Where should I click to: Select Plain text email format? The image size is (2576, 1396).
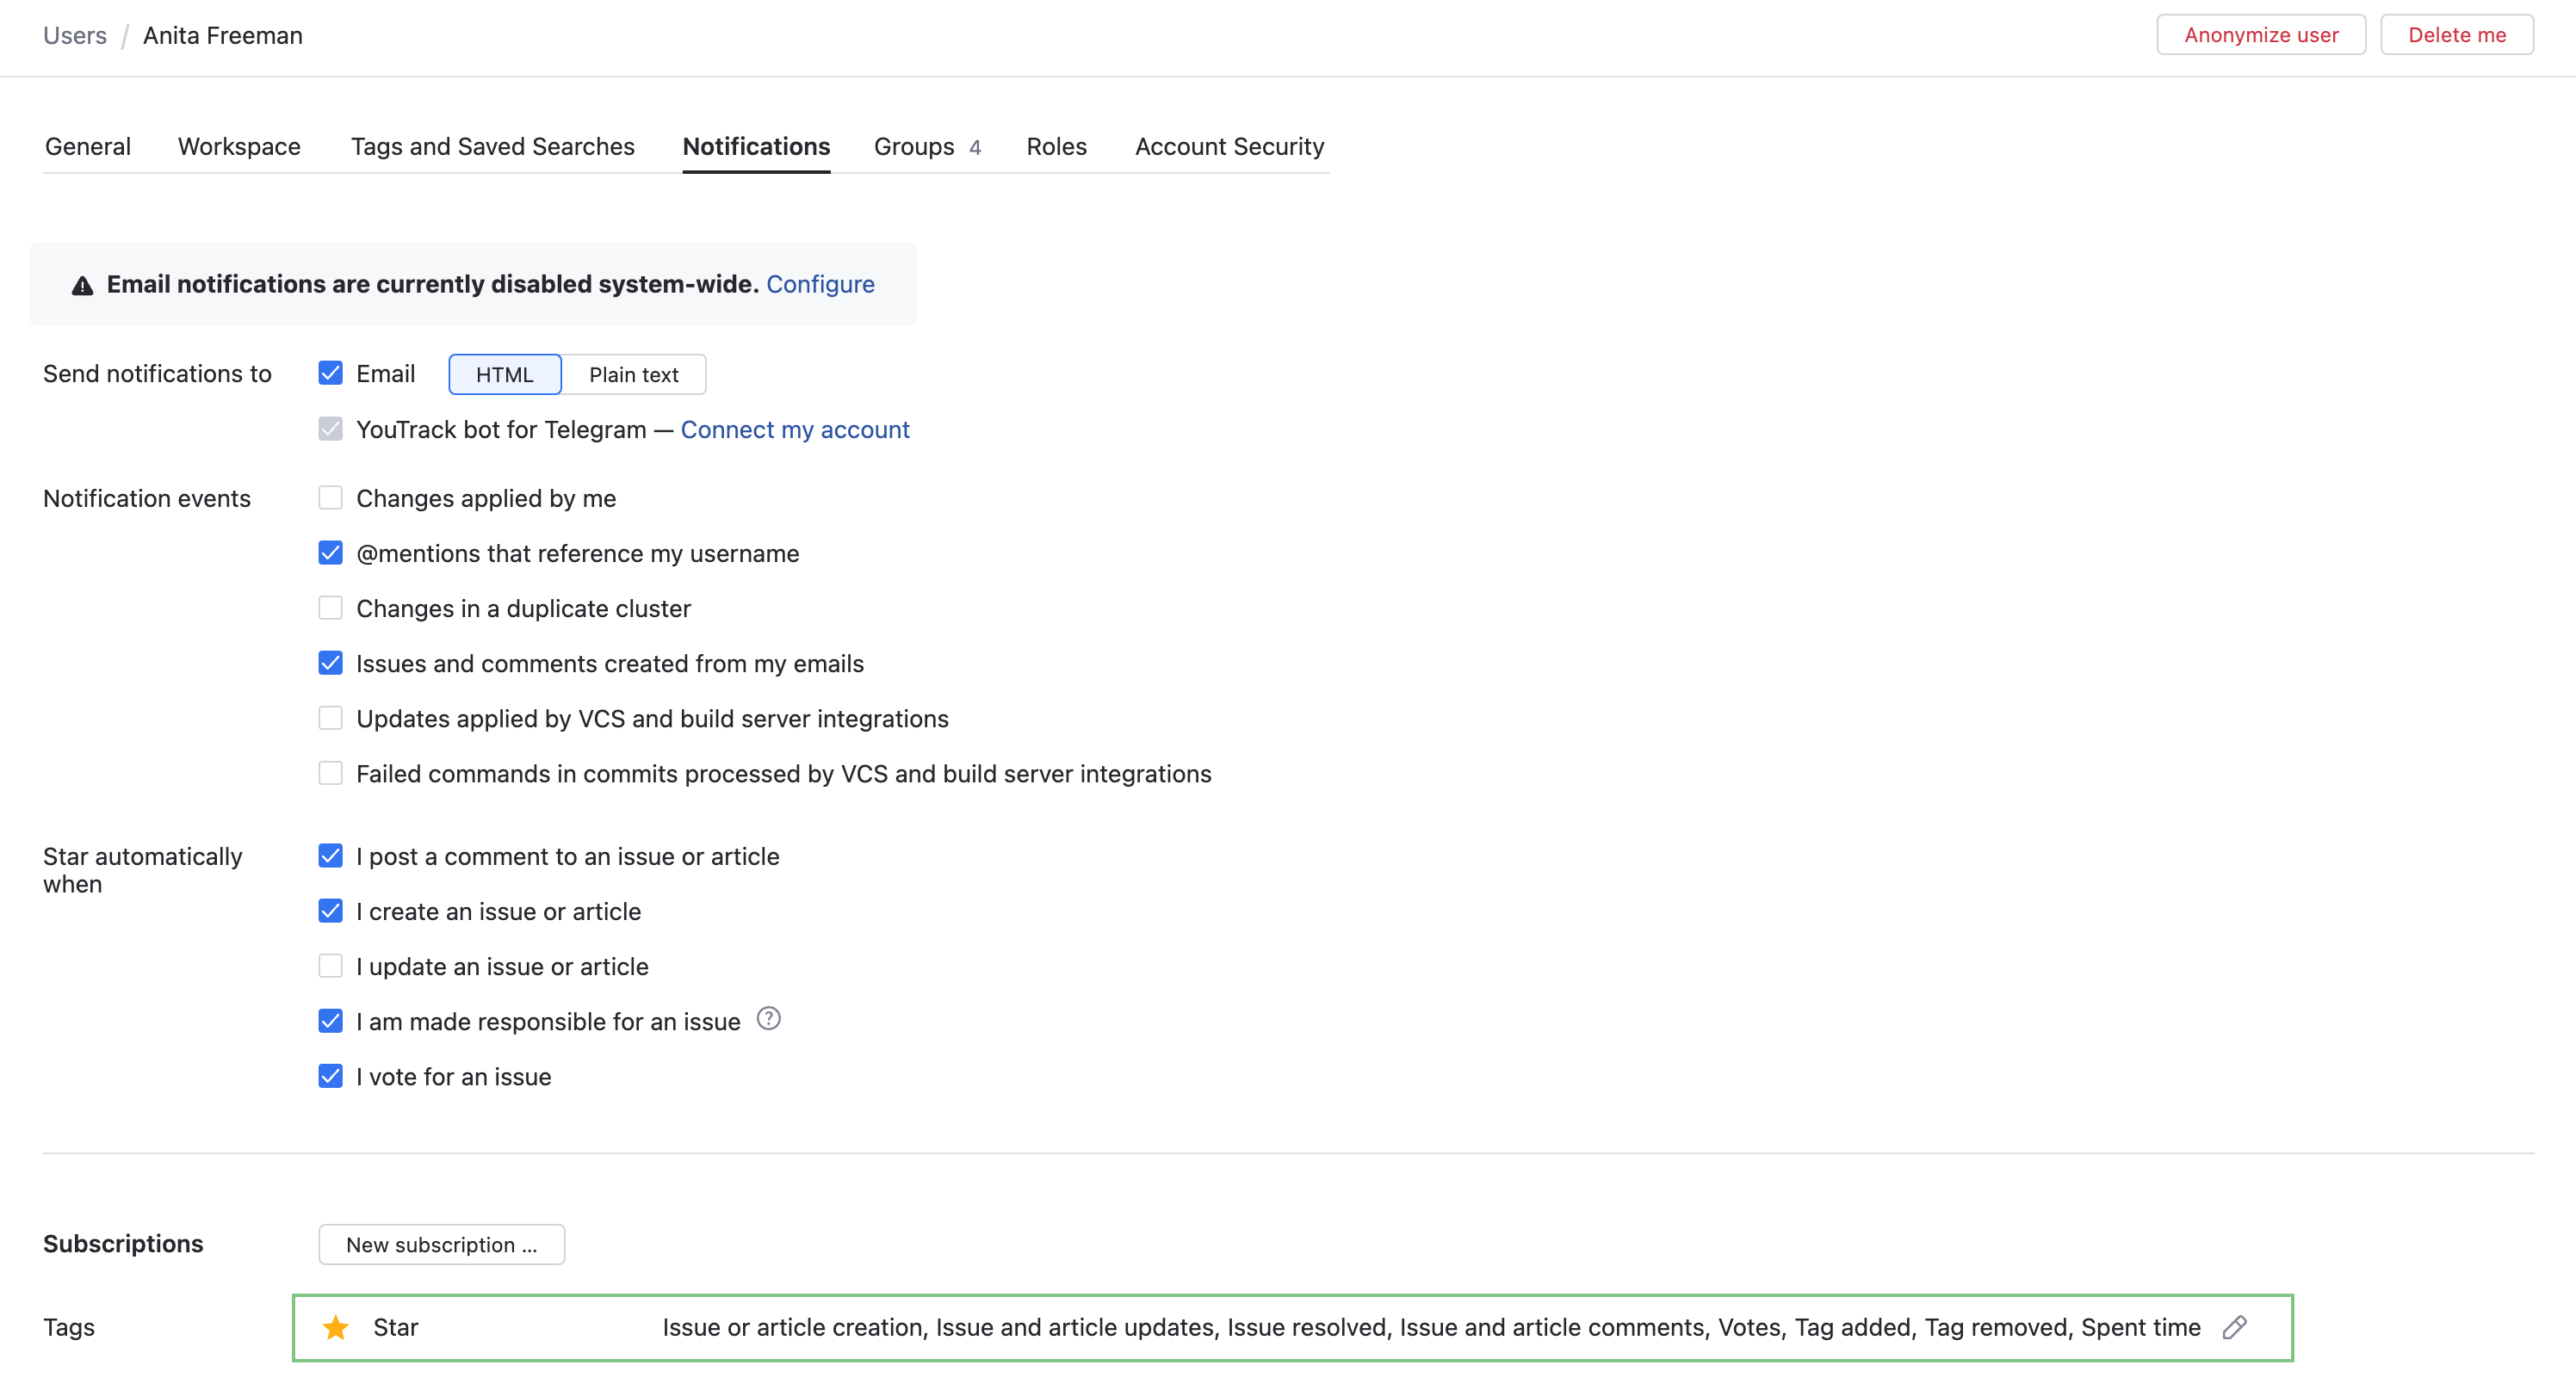[633, 374]
